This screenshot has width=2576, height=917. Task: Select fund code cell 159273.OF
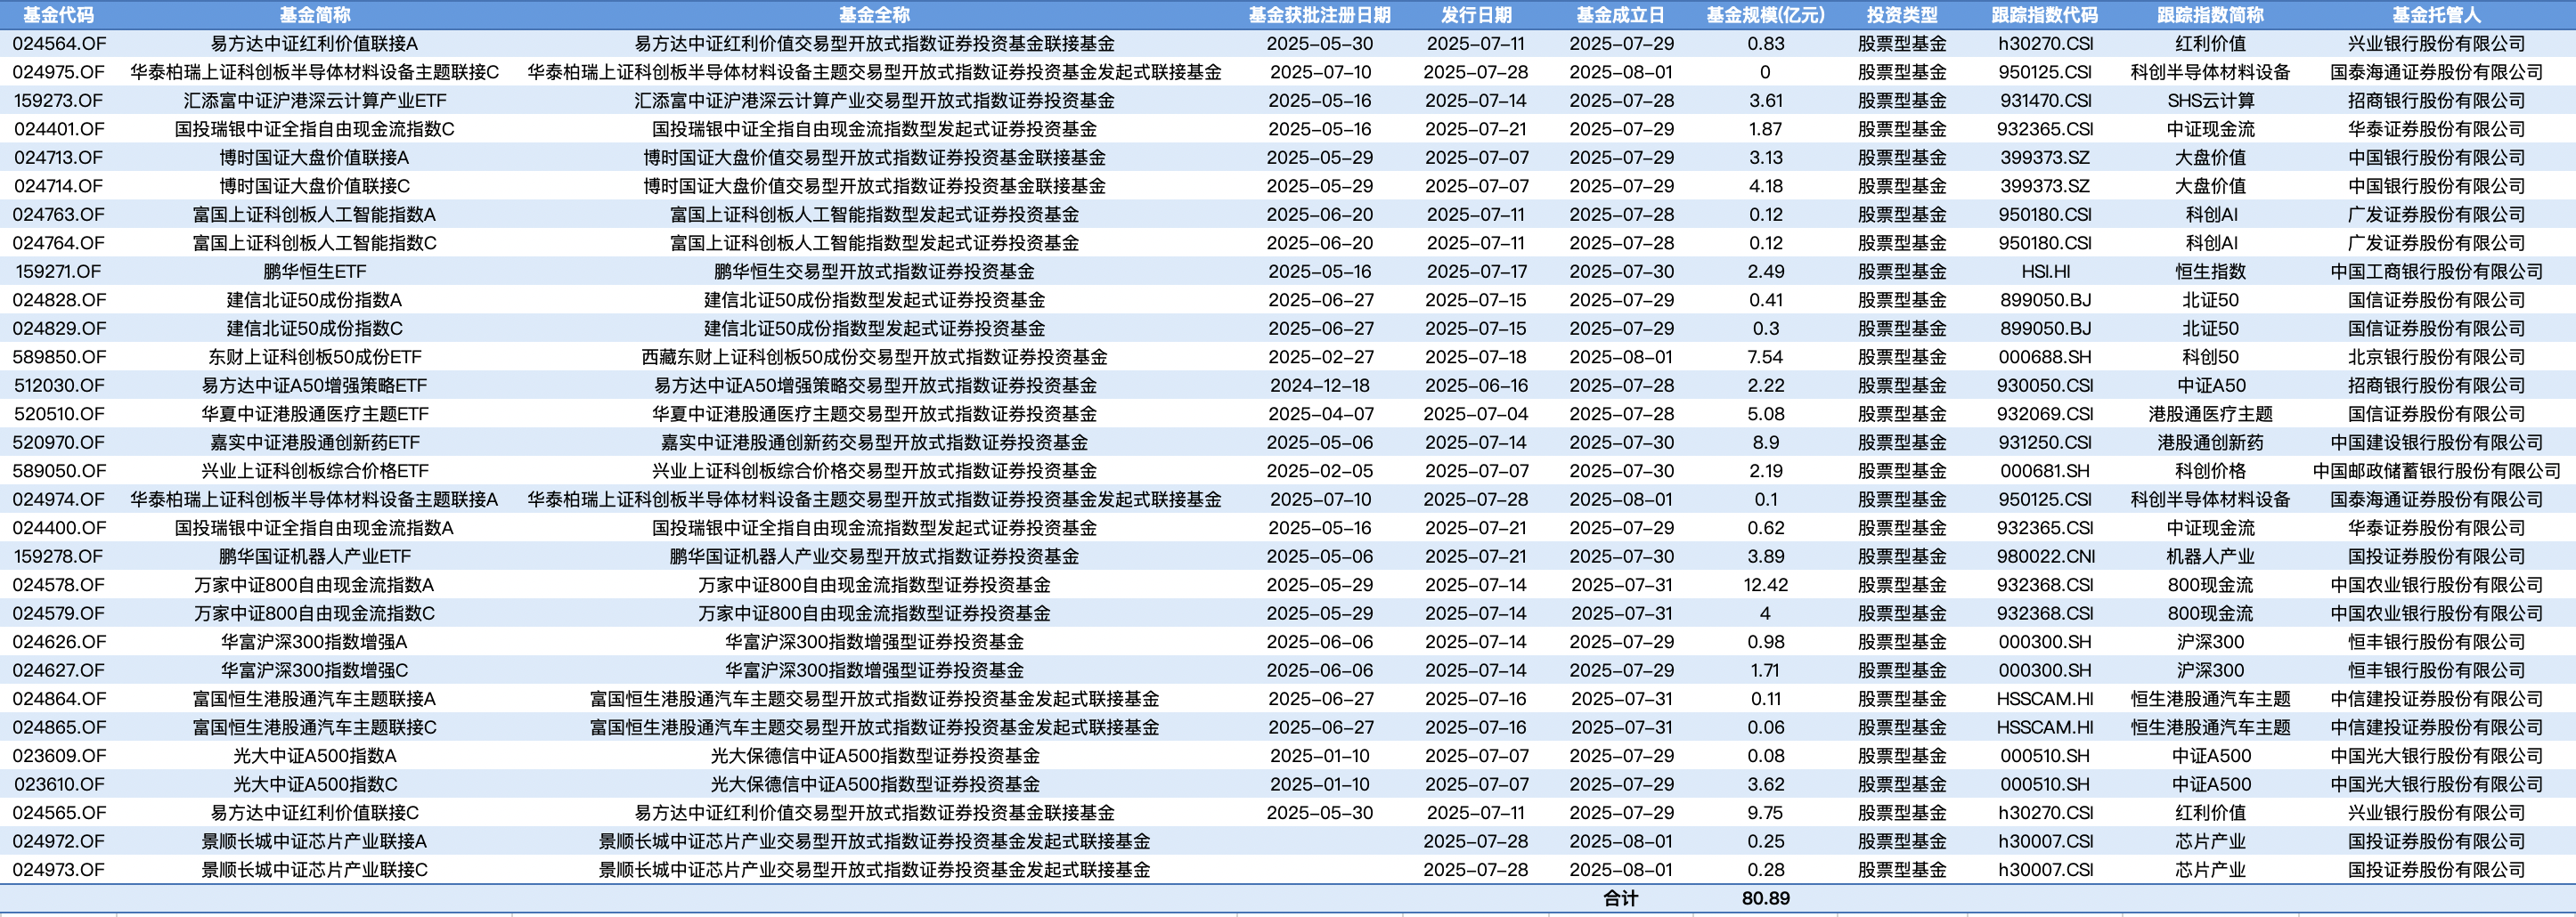[x=58, y=101]
